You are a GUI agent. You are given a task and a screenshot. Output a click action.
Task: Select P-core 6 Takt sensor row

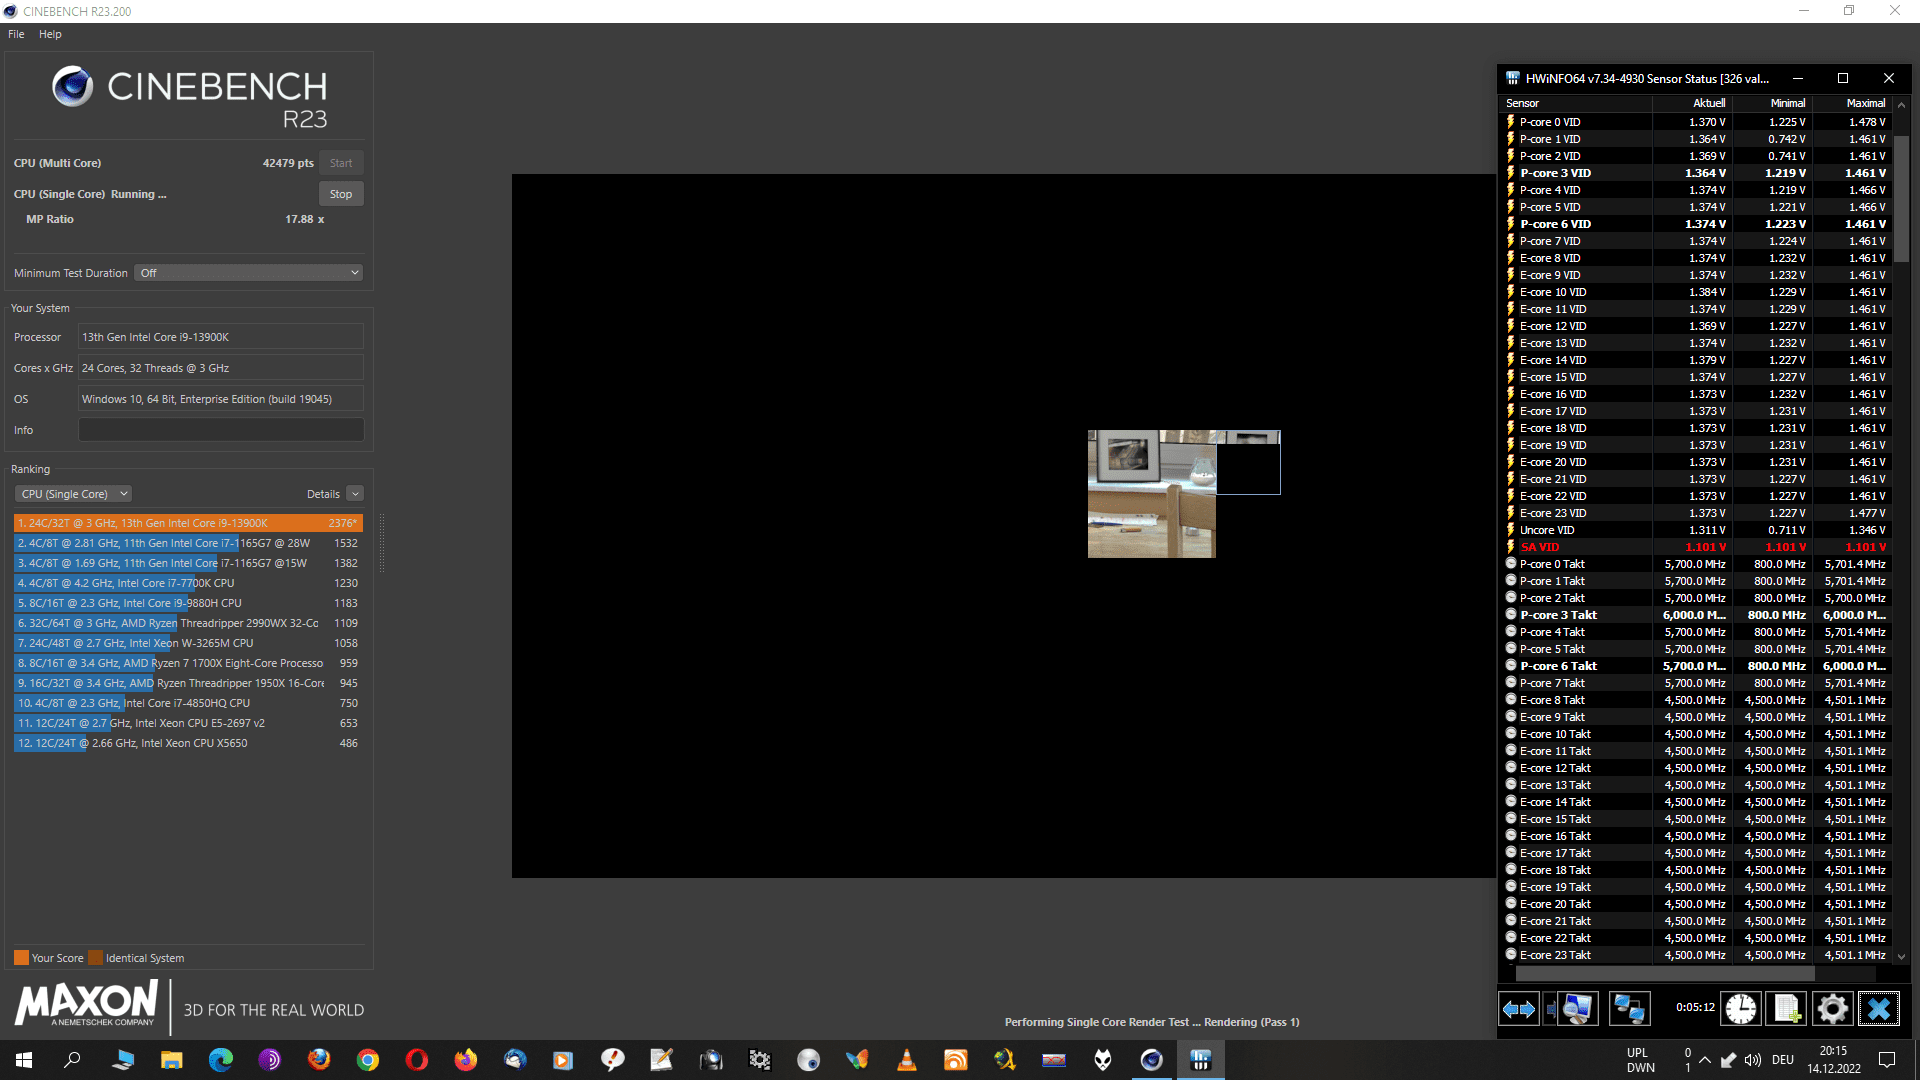point(1697,666)
